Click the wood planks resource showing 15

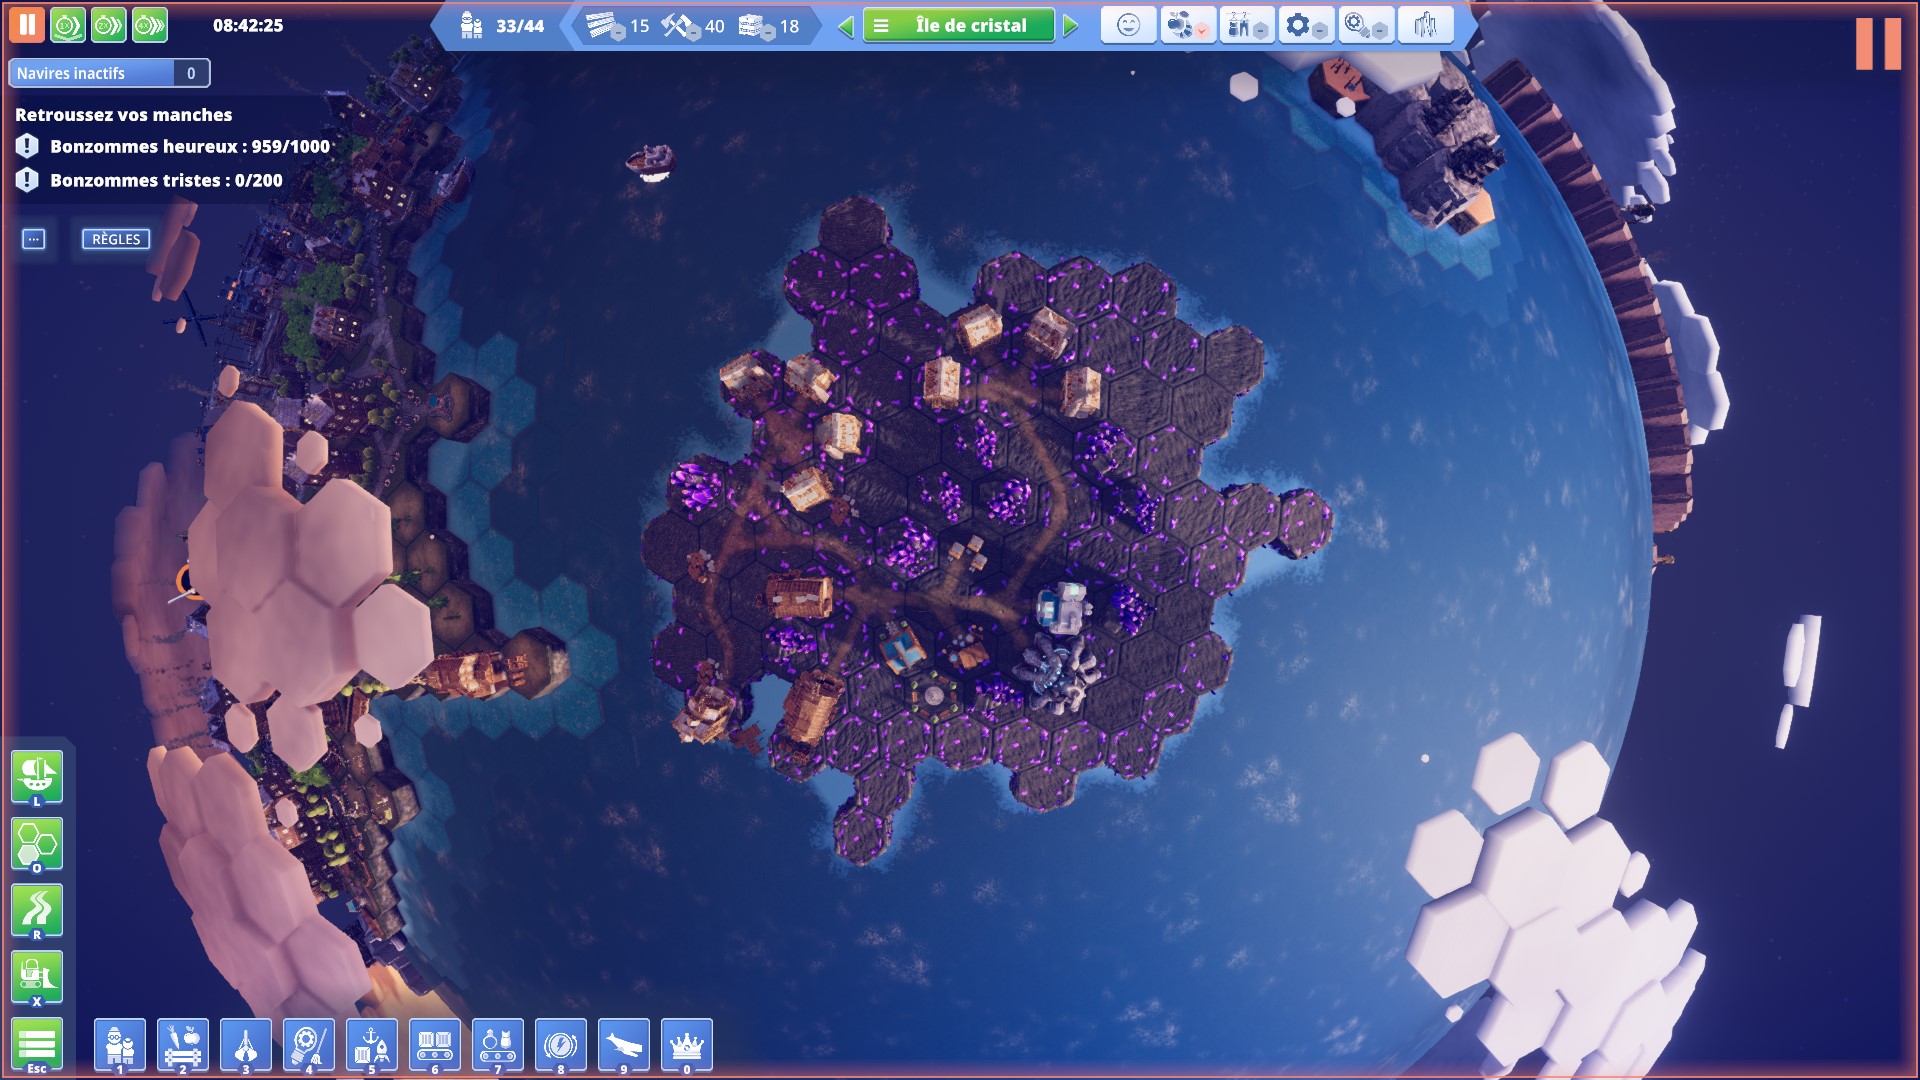coord(617,26)
